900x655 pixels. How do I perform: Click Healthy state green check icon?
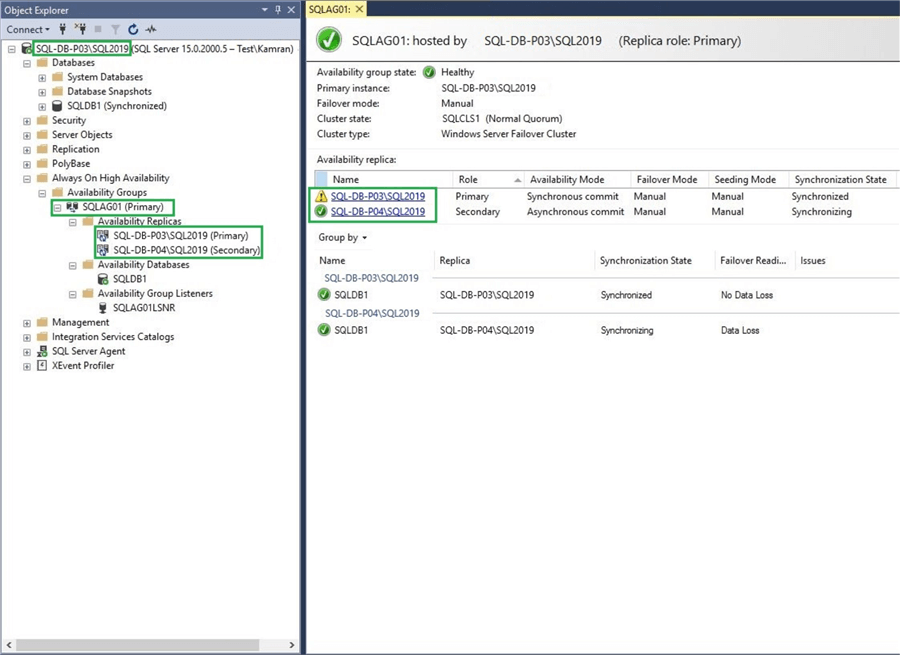[429, 72]
